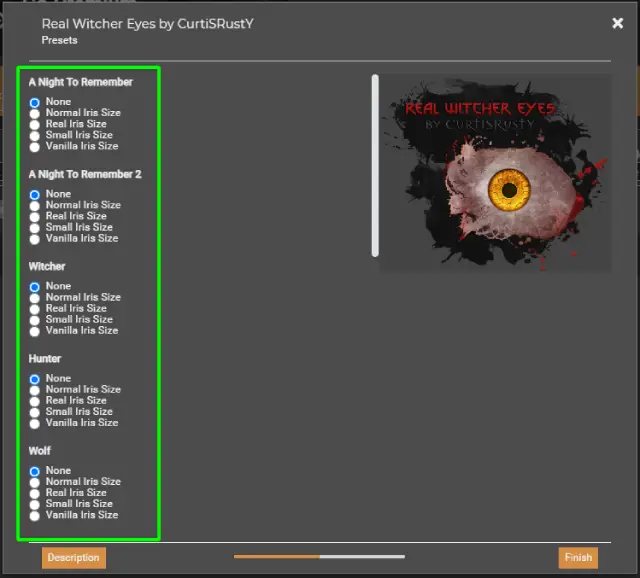Viewport: 640px width, 578px height.
Task: Pick Real Iris Size in Witcher group
Action: point(35,309)
